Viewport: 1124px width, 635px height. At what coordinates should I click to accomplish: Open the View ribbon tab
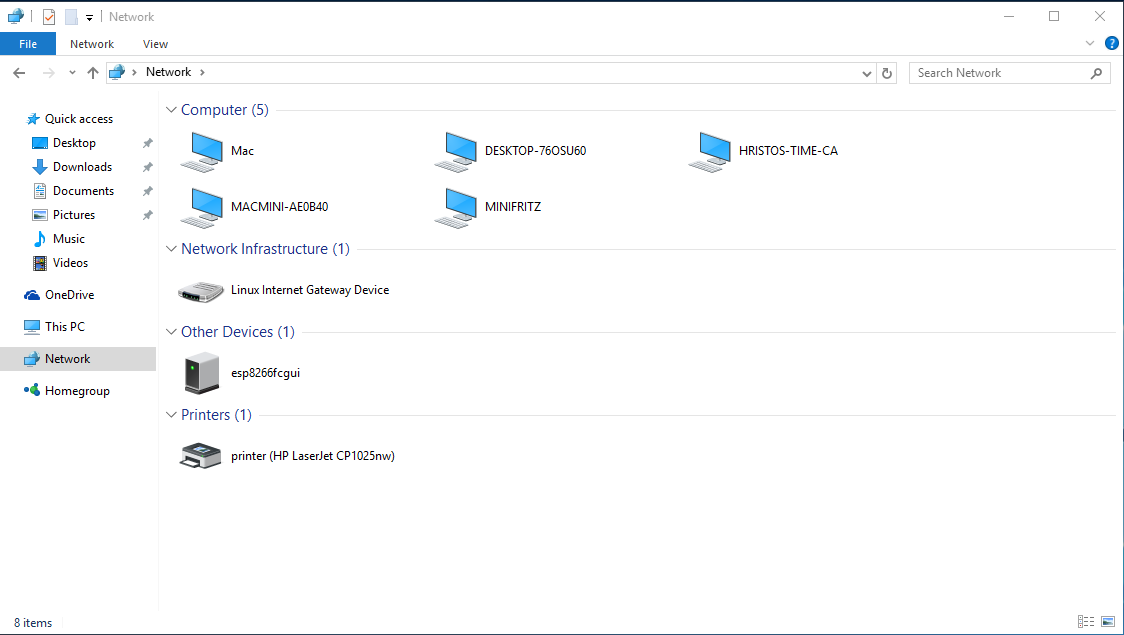(155, 44)
